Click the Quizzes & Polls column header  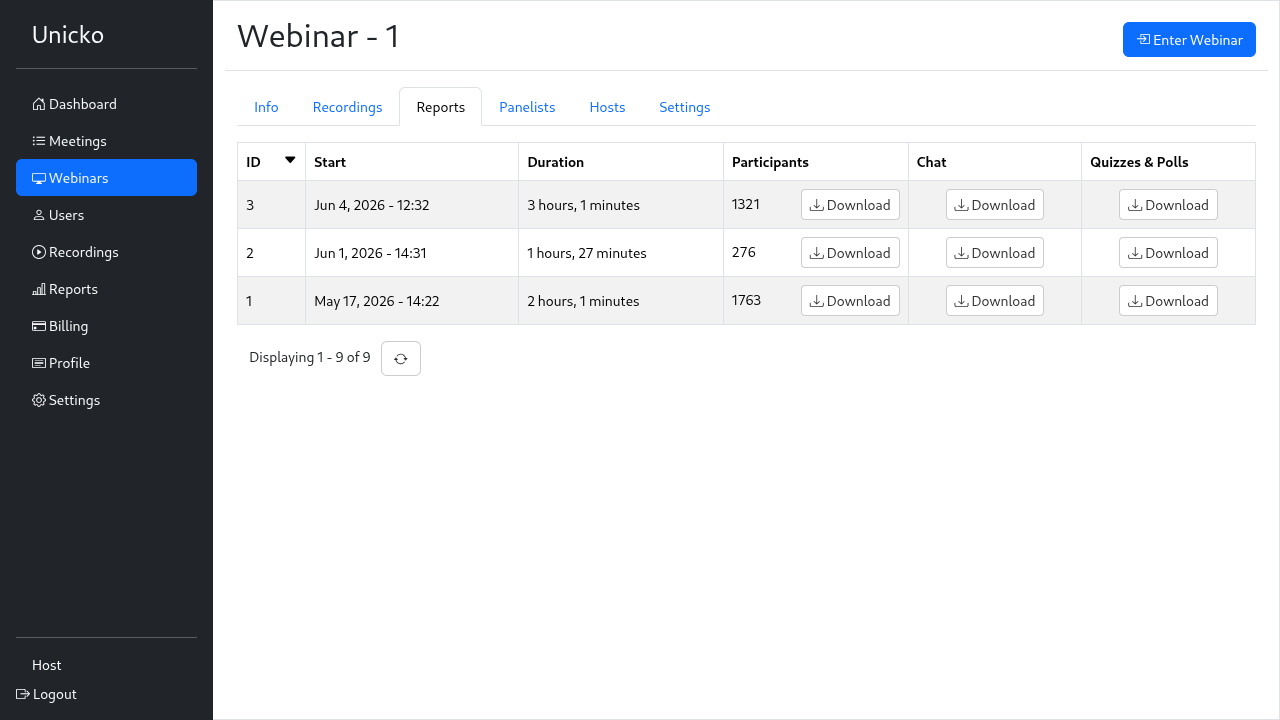(1168, 162)
